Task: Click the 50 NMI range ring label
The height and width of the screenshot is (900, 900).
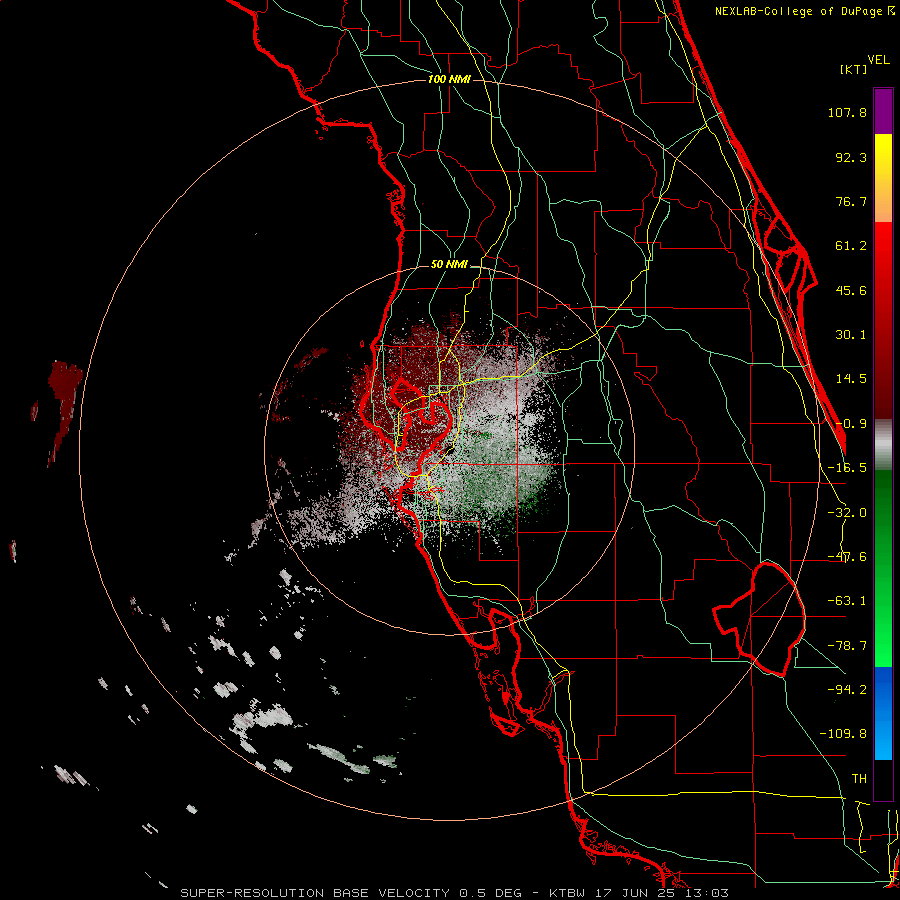Action: (449, 265)
